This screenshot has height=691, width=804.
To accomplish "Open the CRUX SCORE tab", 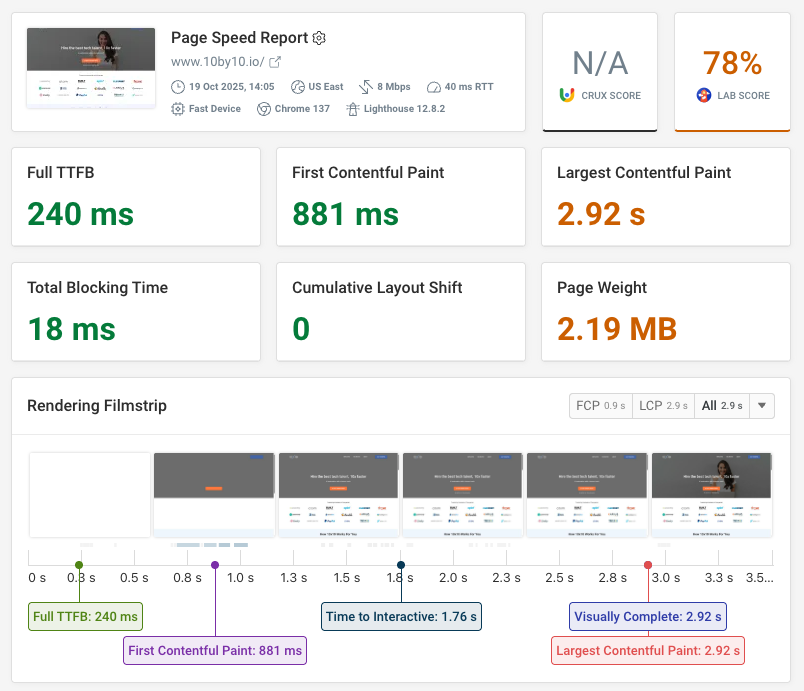I will tap(599, 72).
